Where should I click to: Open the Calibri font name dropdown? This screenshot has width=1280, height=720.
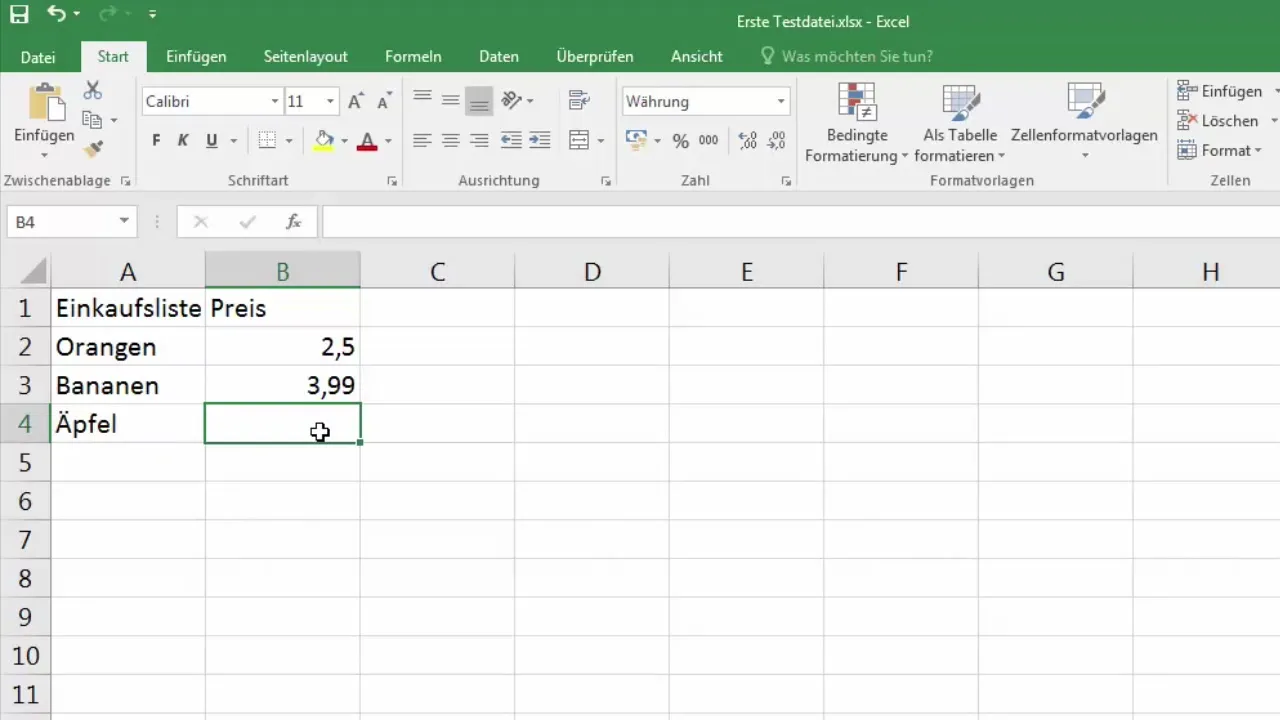tap(274, 101)
